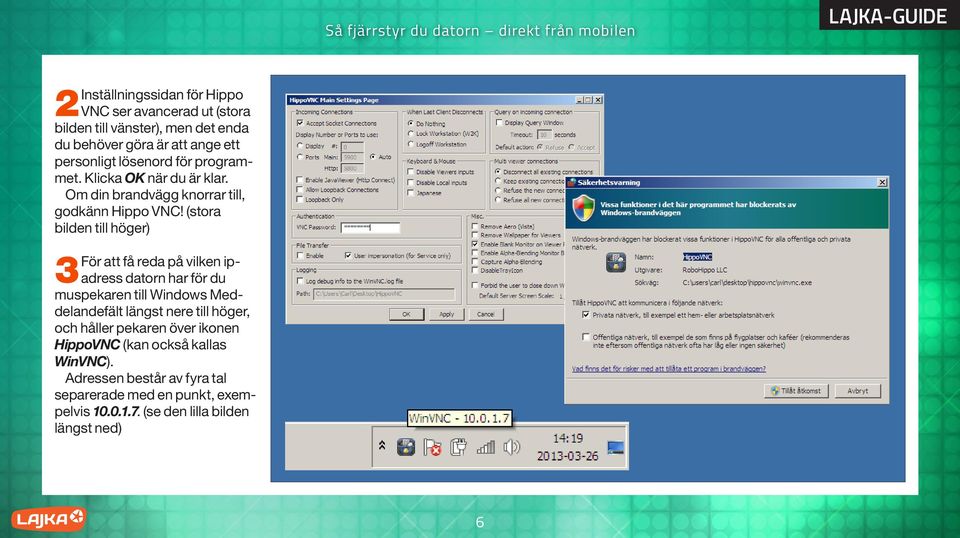This screenshot has height=538, width=960.
Task: Check Allow Loopback Connections
Action: click(299, 190)
